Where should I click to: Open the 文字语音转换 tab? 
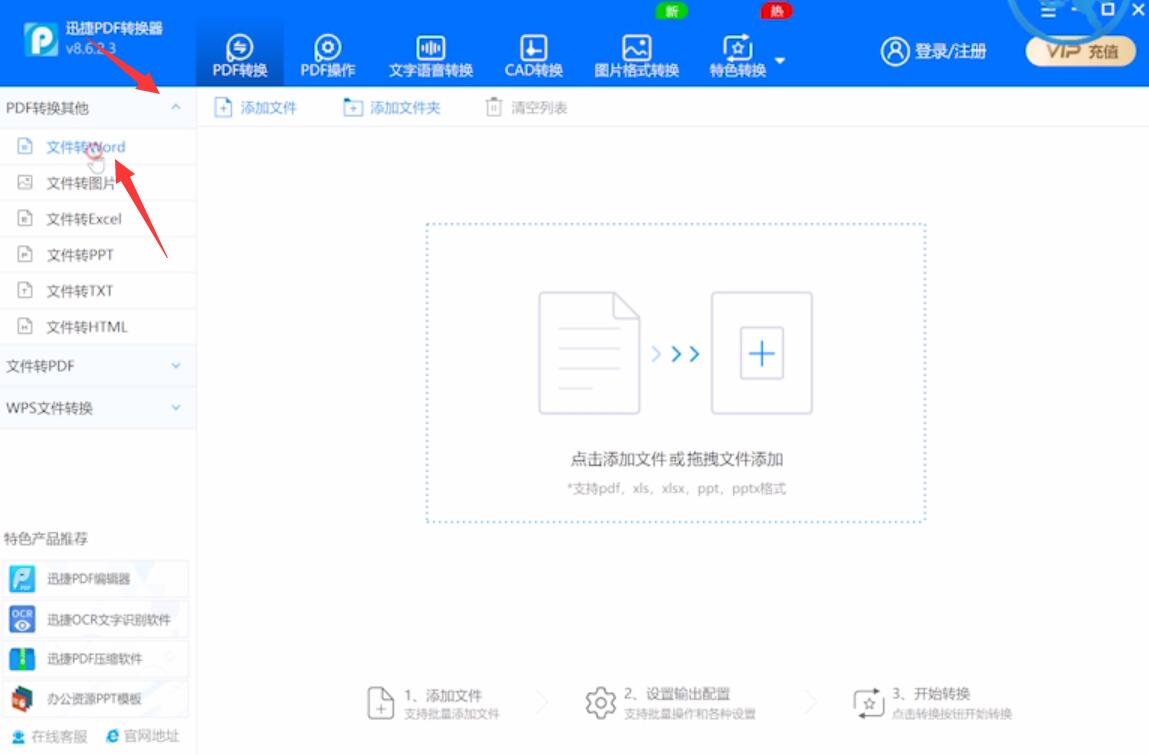430,56
